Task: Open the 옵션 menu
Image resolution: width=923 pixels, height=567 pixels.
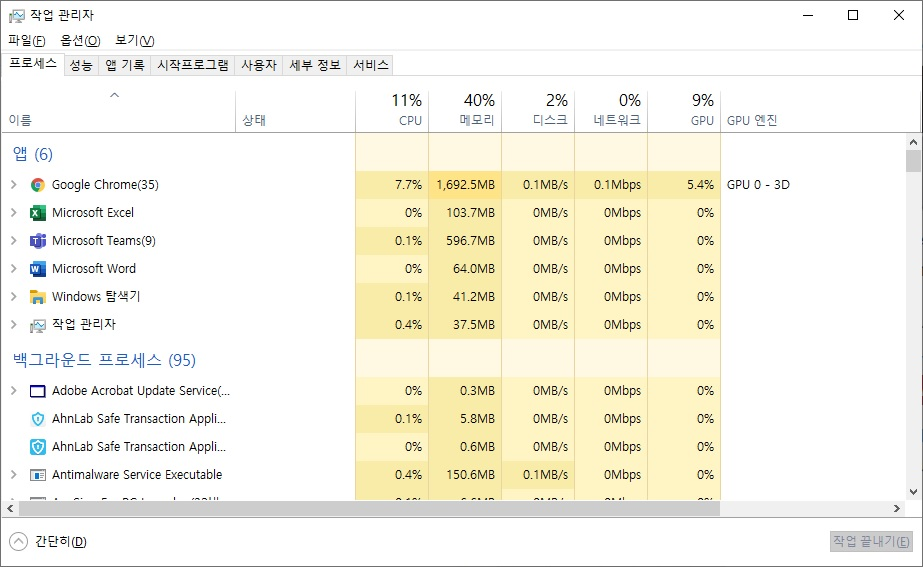Action: [x=80, y=40]
